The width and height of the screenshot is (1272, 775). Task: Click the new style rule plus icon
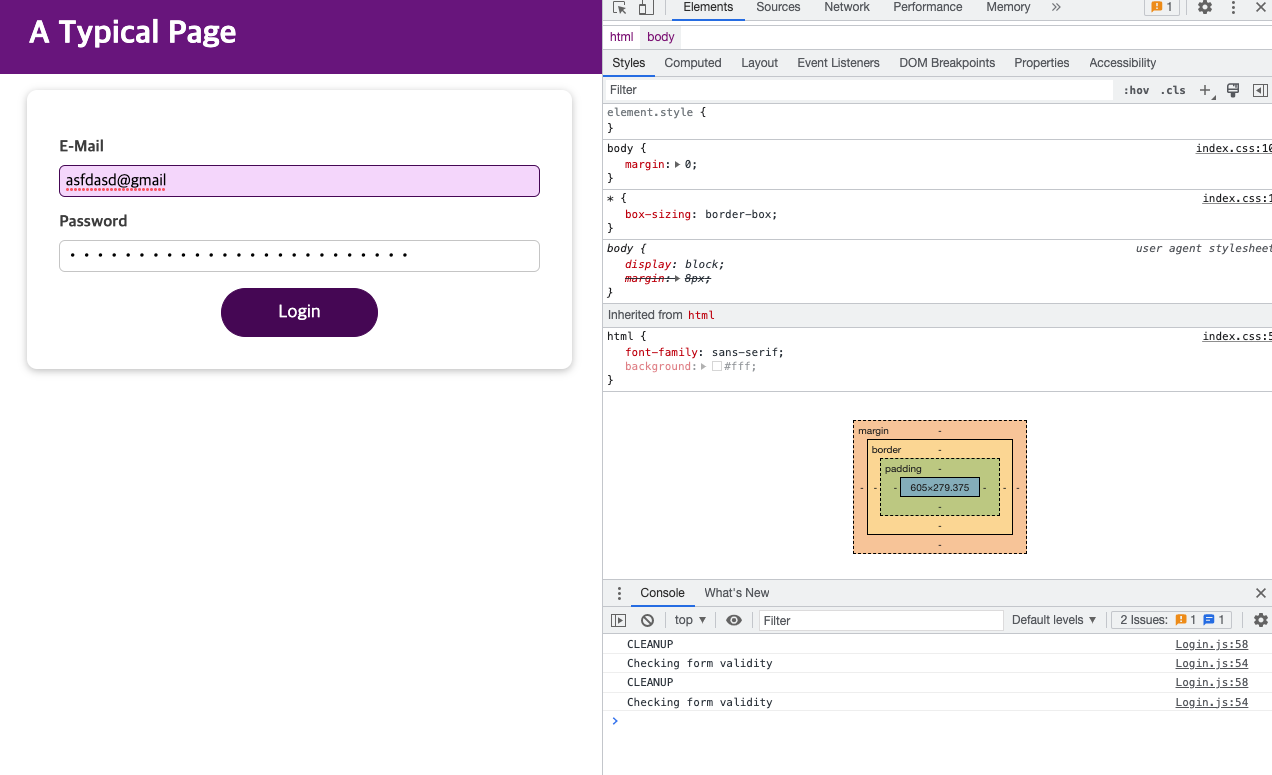(1206, 90)
